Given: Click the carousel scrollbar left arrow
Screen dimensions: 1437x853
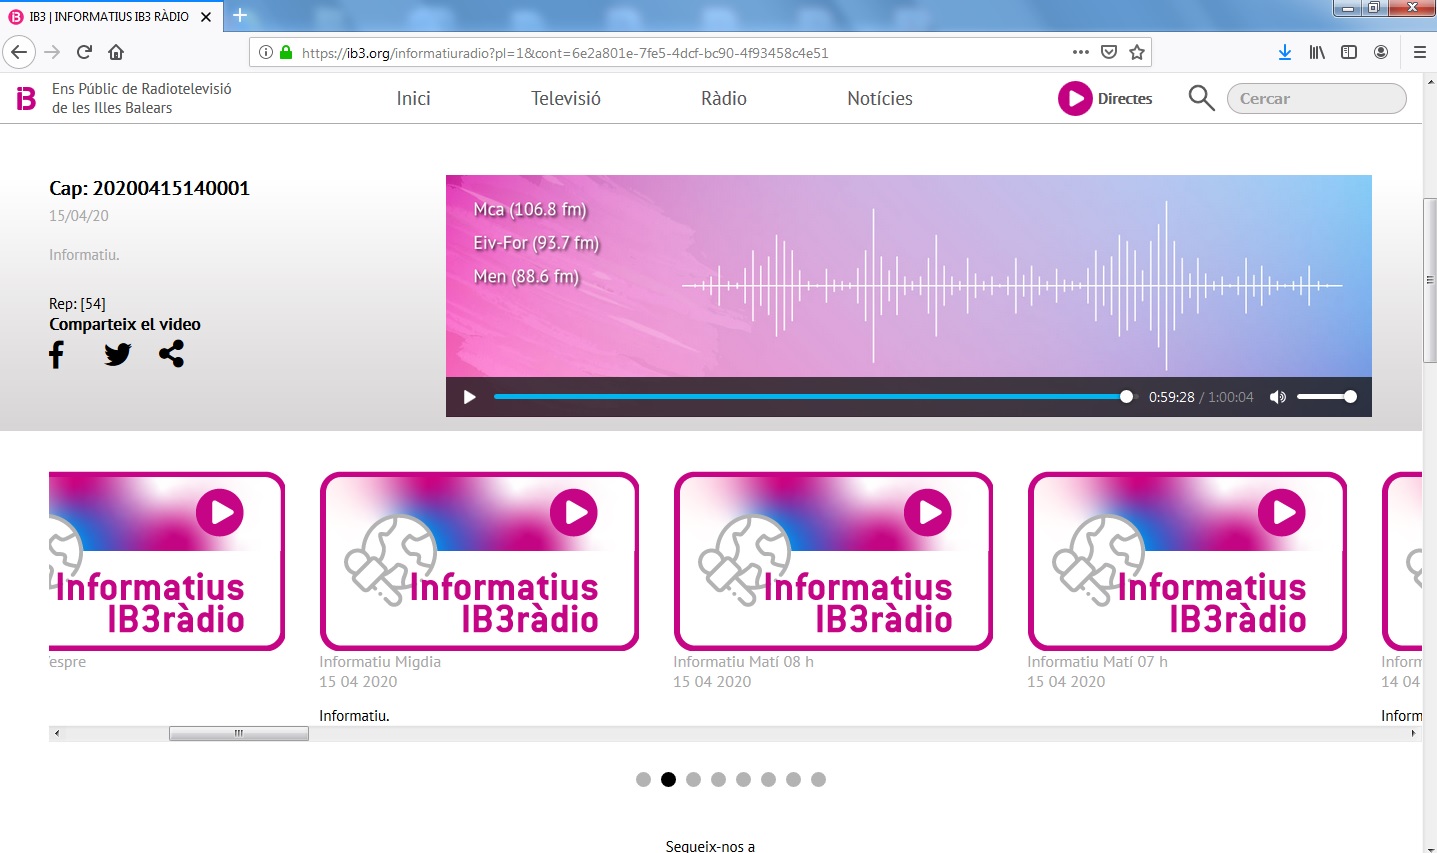Looking at the screenshot, I should tap(57, 734).
